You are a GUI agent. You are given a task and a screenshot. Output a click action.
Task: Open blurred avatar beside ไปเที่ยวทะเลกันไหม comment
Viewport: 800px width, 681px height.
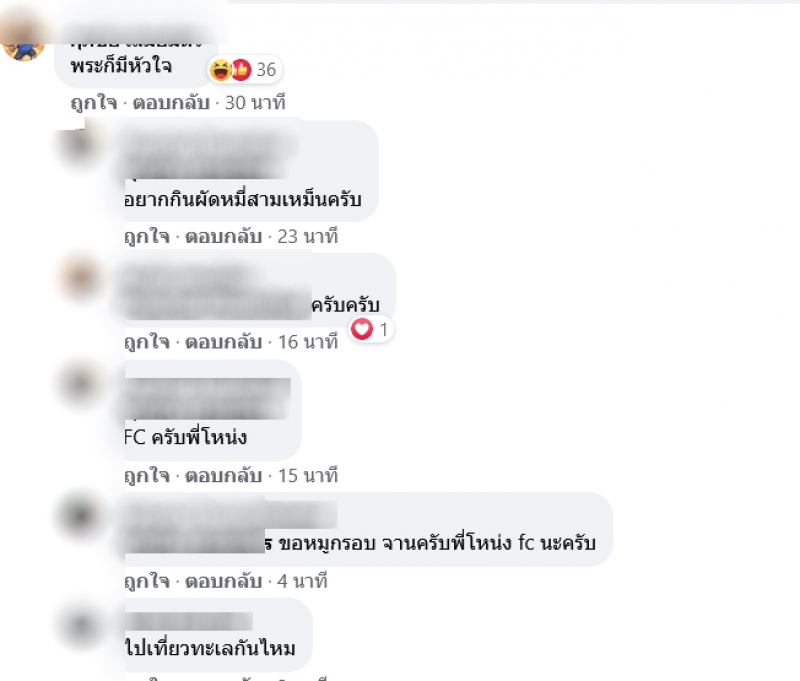tap(80, 623)
